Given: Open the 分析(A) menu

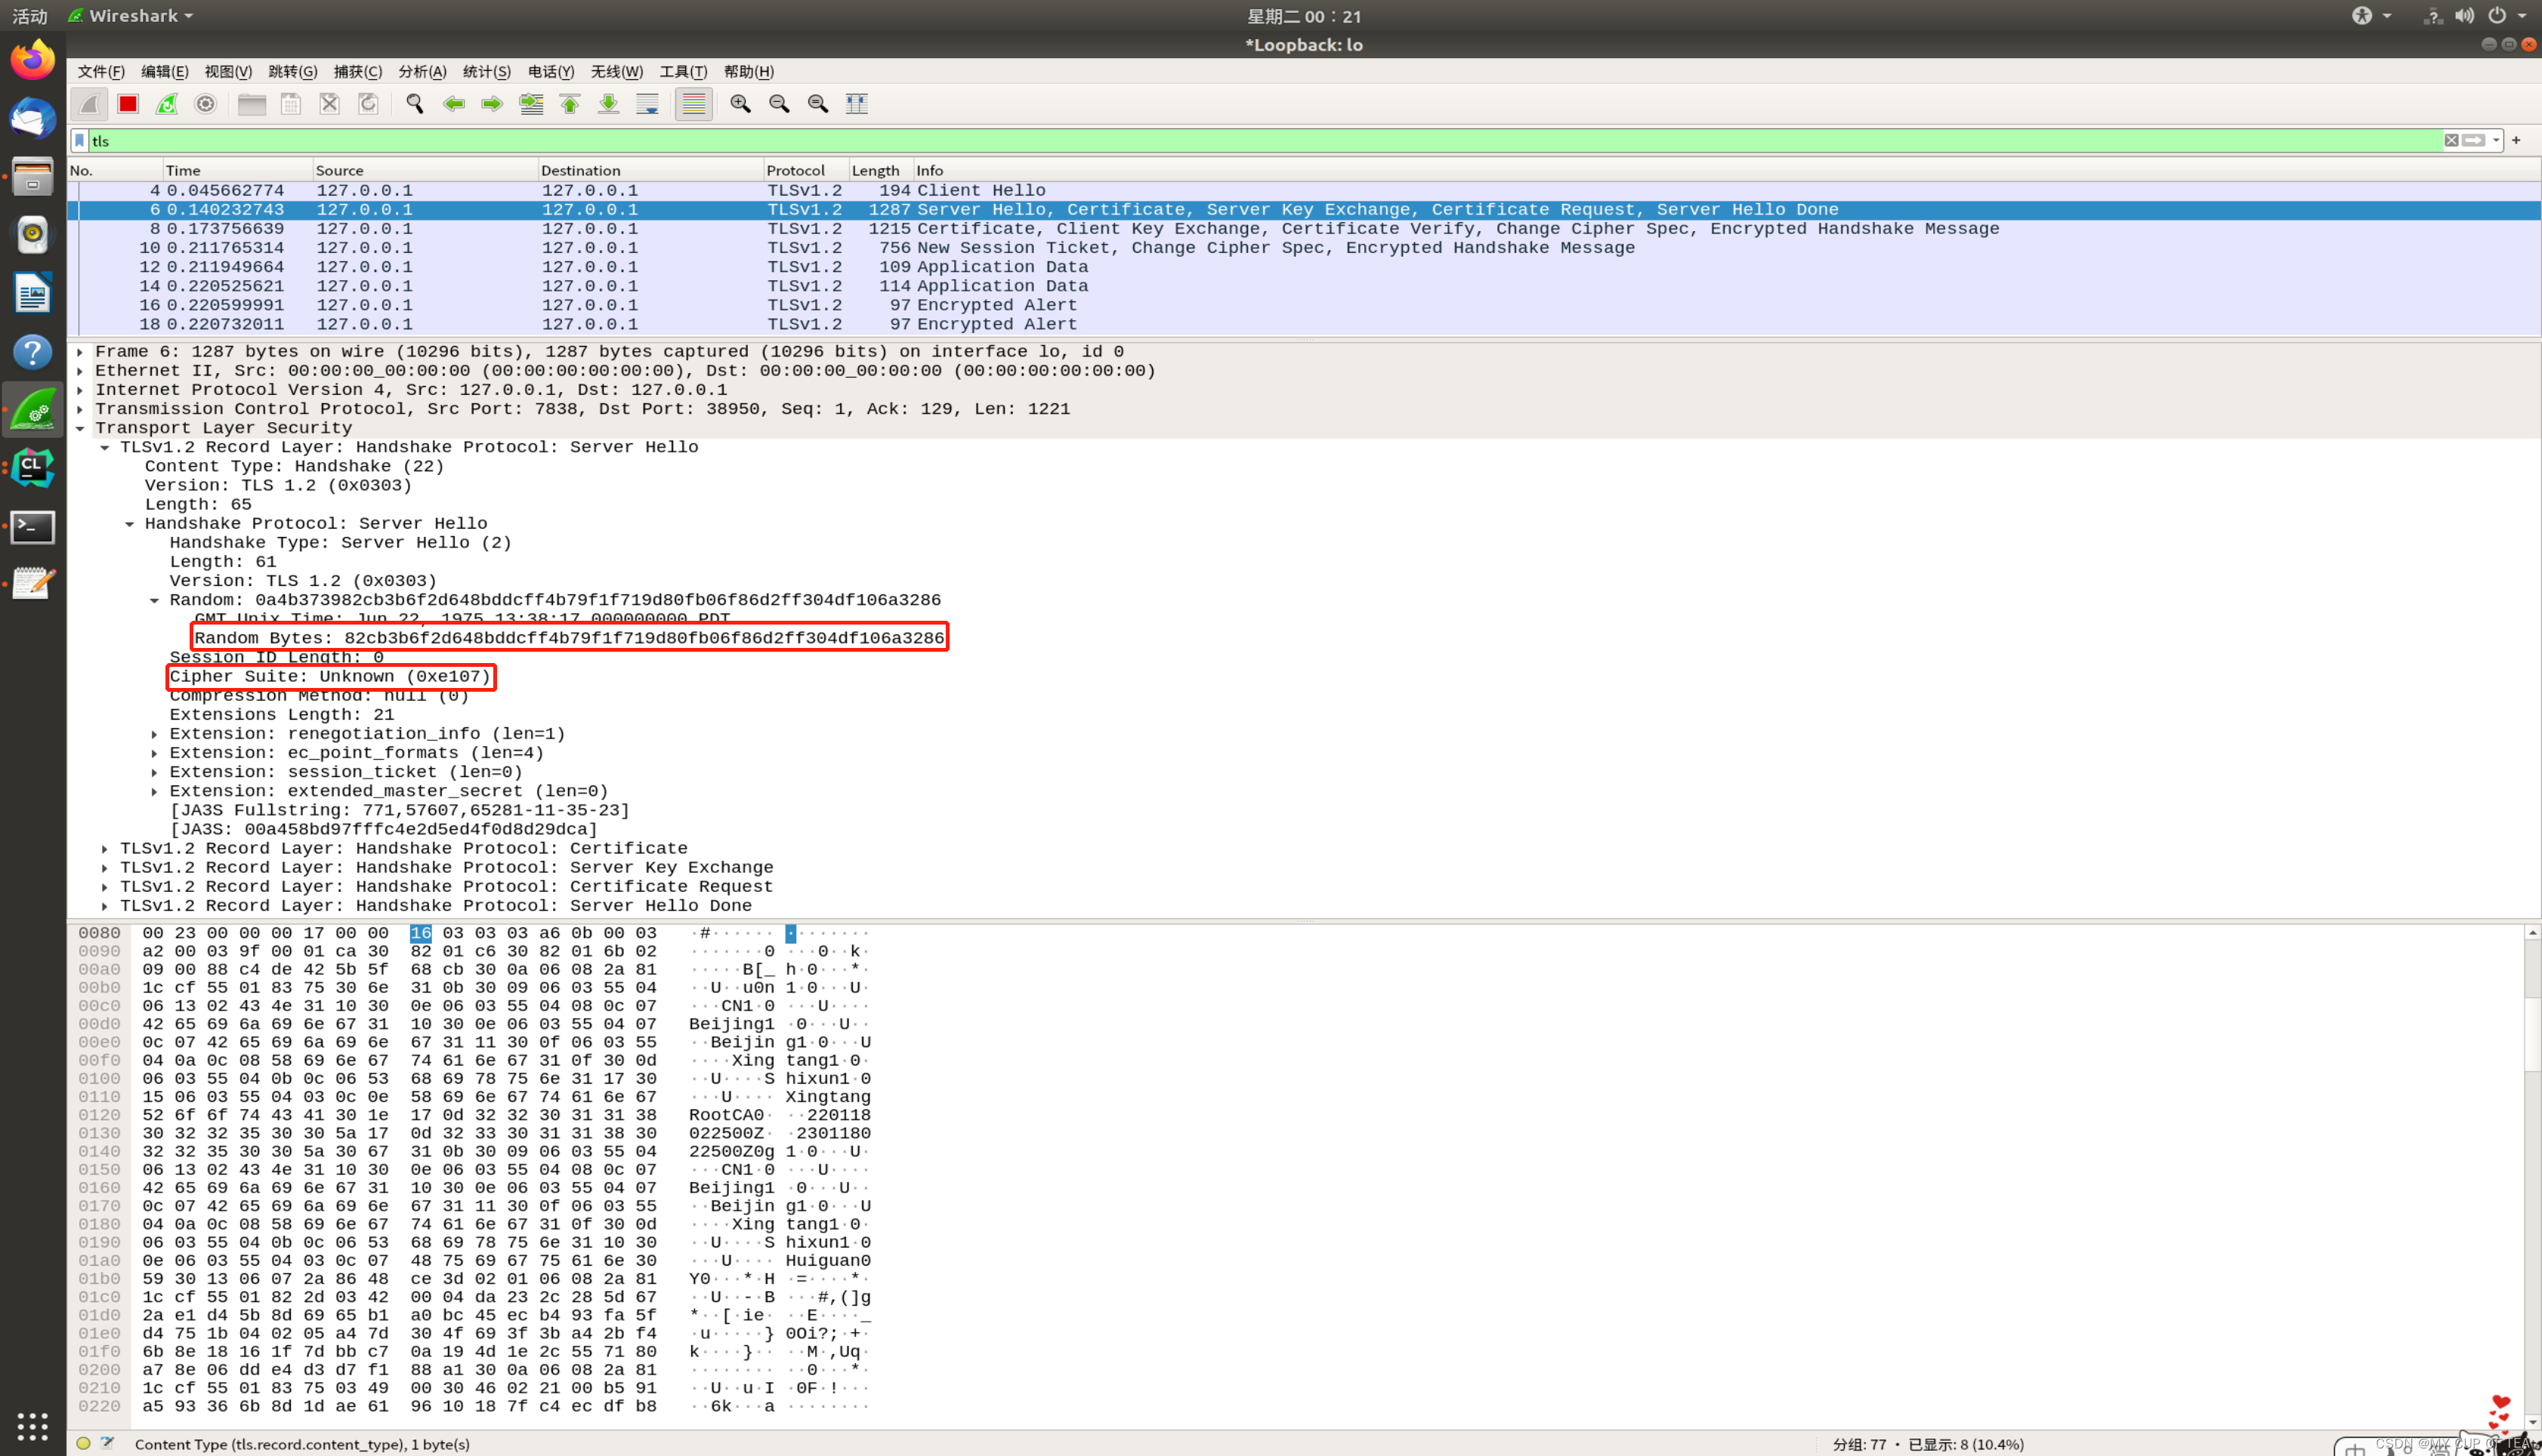Looking at the screenshot, I should click(x=422, y=72).
